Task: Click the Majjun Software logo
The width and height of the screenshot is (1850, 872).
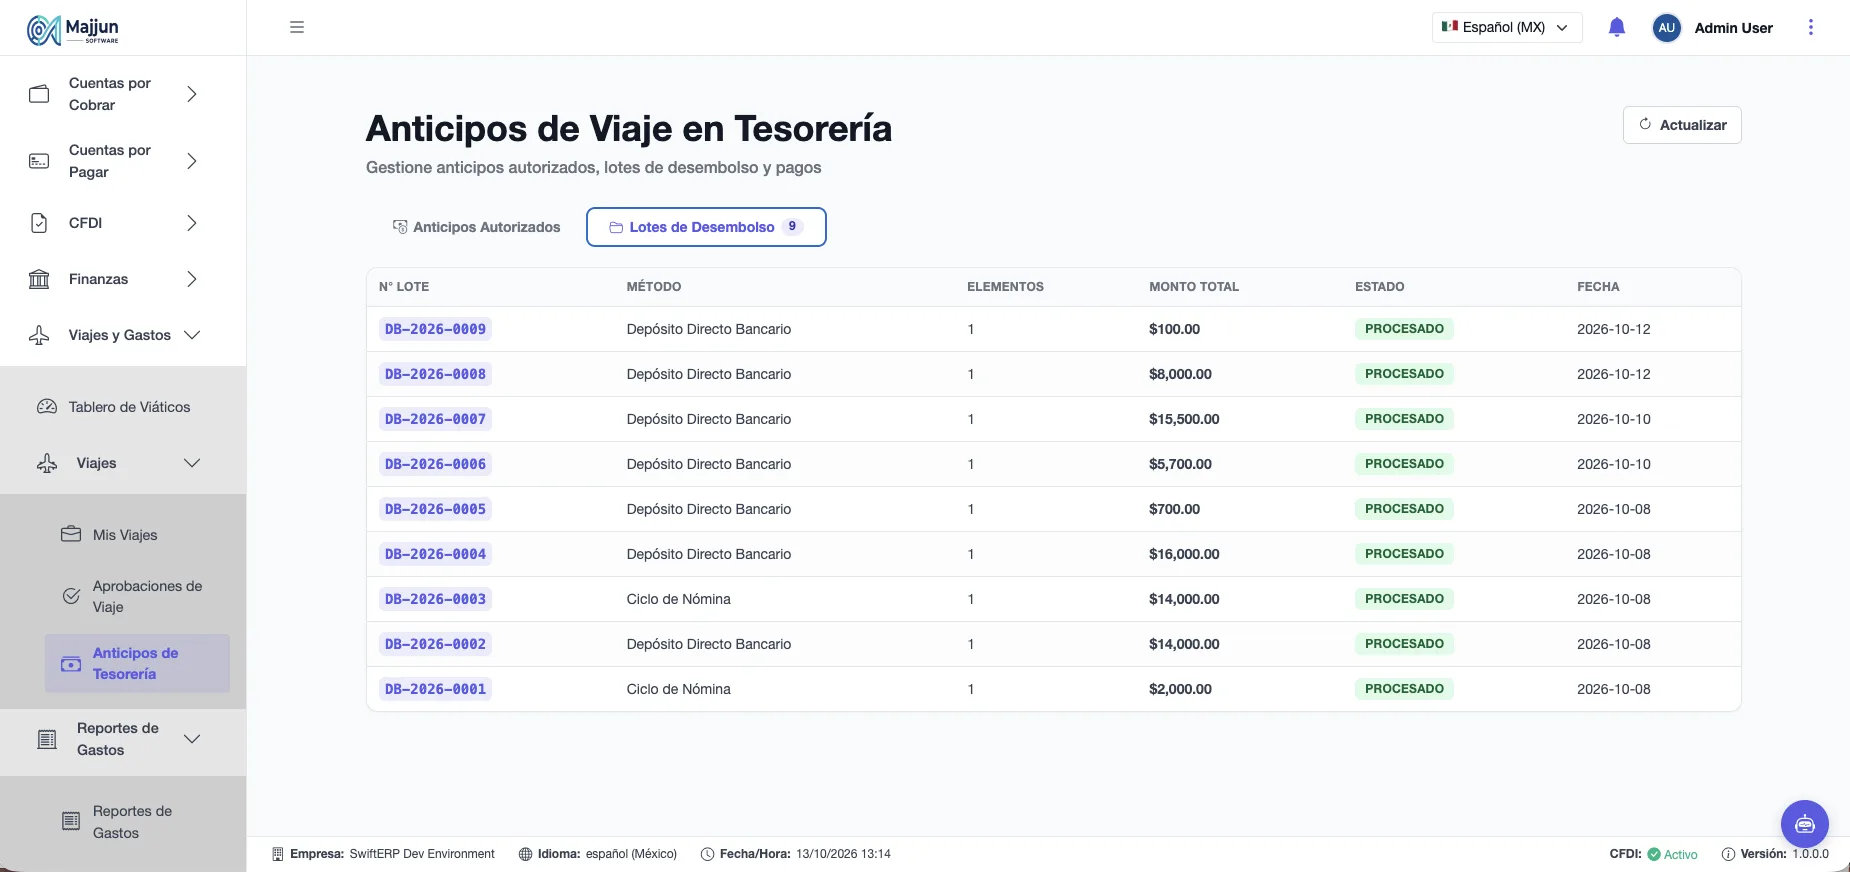Action: pos(73,30)
